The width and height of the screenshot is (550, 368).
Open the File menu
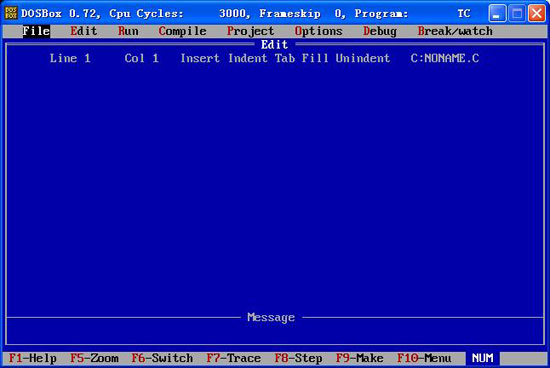[x=36, y=31]
